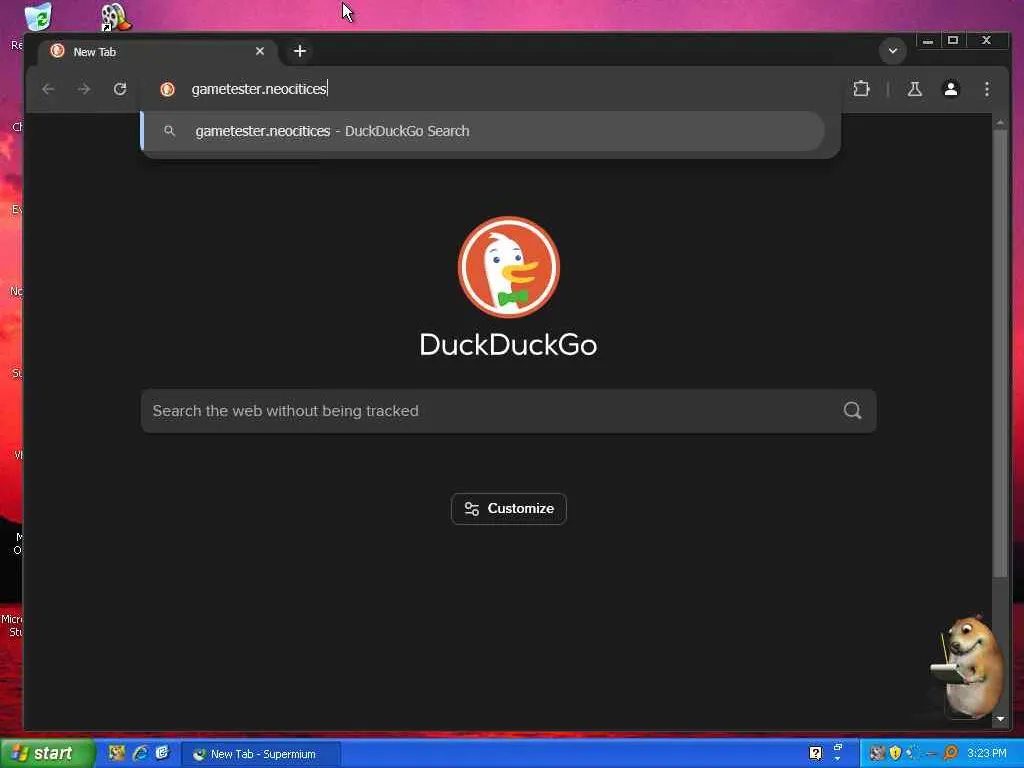
Task: Click the 3:23 PM system clock
Action: pyautogui.click(x=987, y=754)
